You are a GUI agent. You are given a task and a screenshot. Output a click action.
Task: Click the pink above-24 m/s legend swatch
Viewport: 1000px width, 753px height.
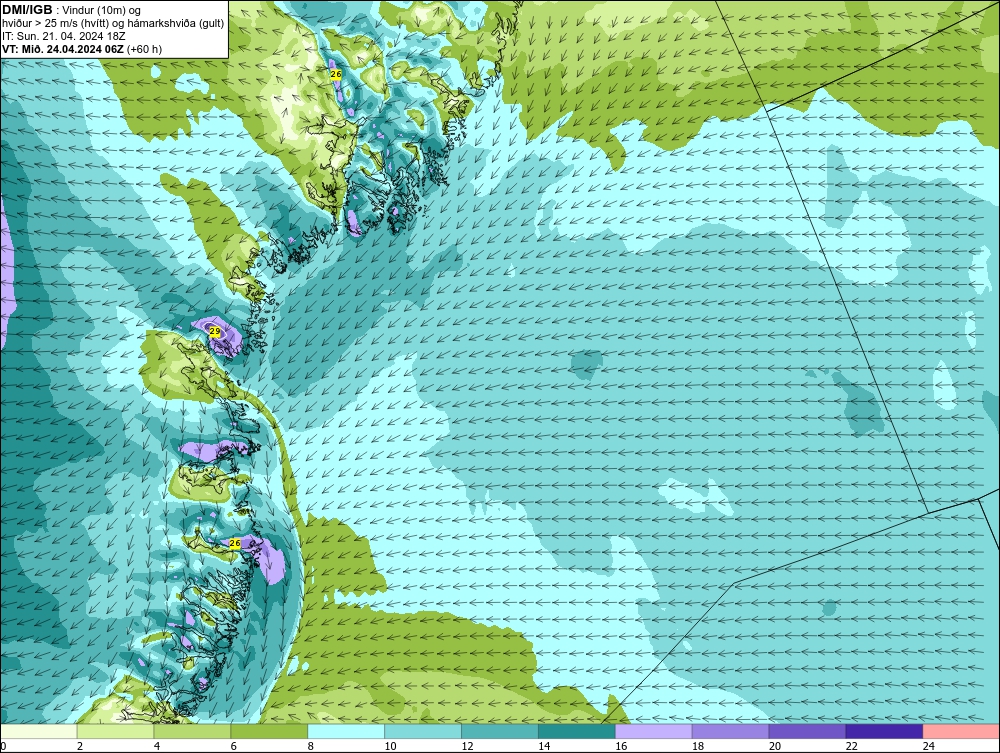point(961,731)
